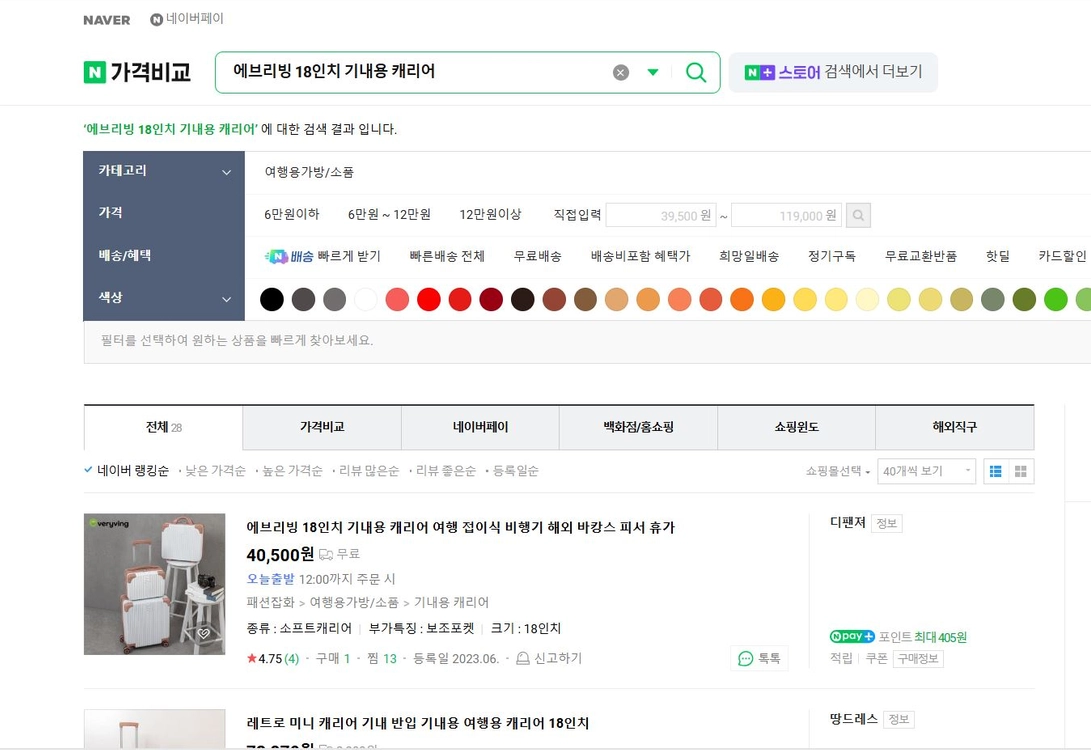Click the heart wishlist icon on product image
The image size is (1091, 750).
click(x=203, y=633)
